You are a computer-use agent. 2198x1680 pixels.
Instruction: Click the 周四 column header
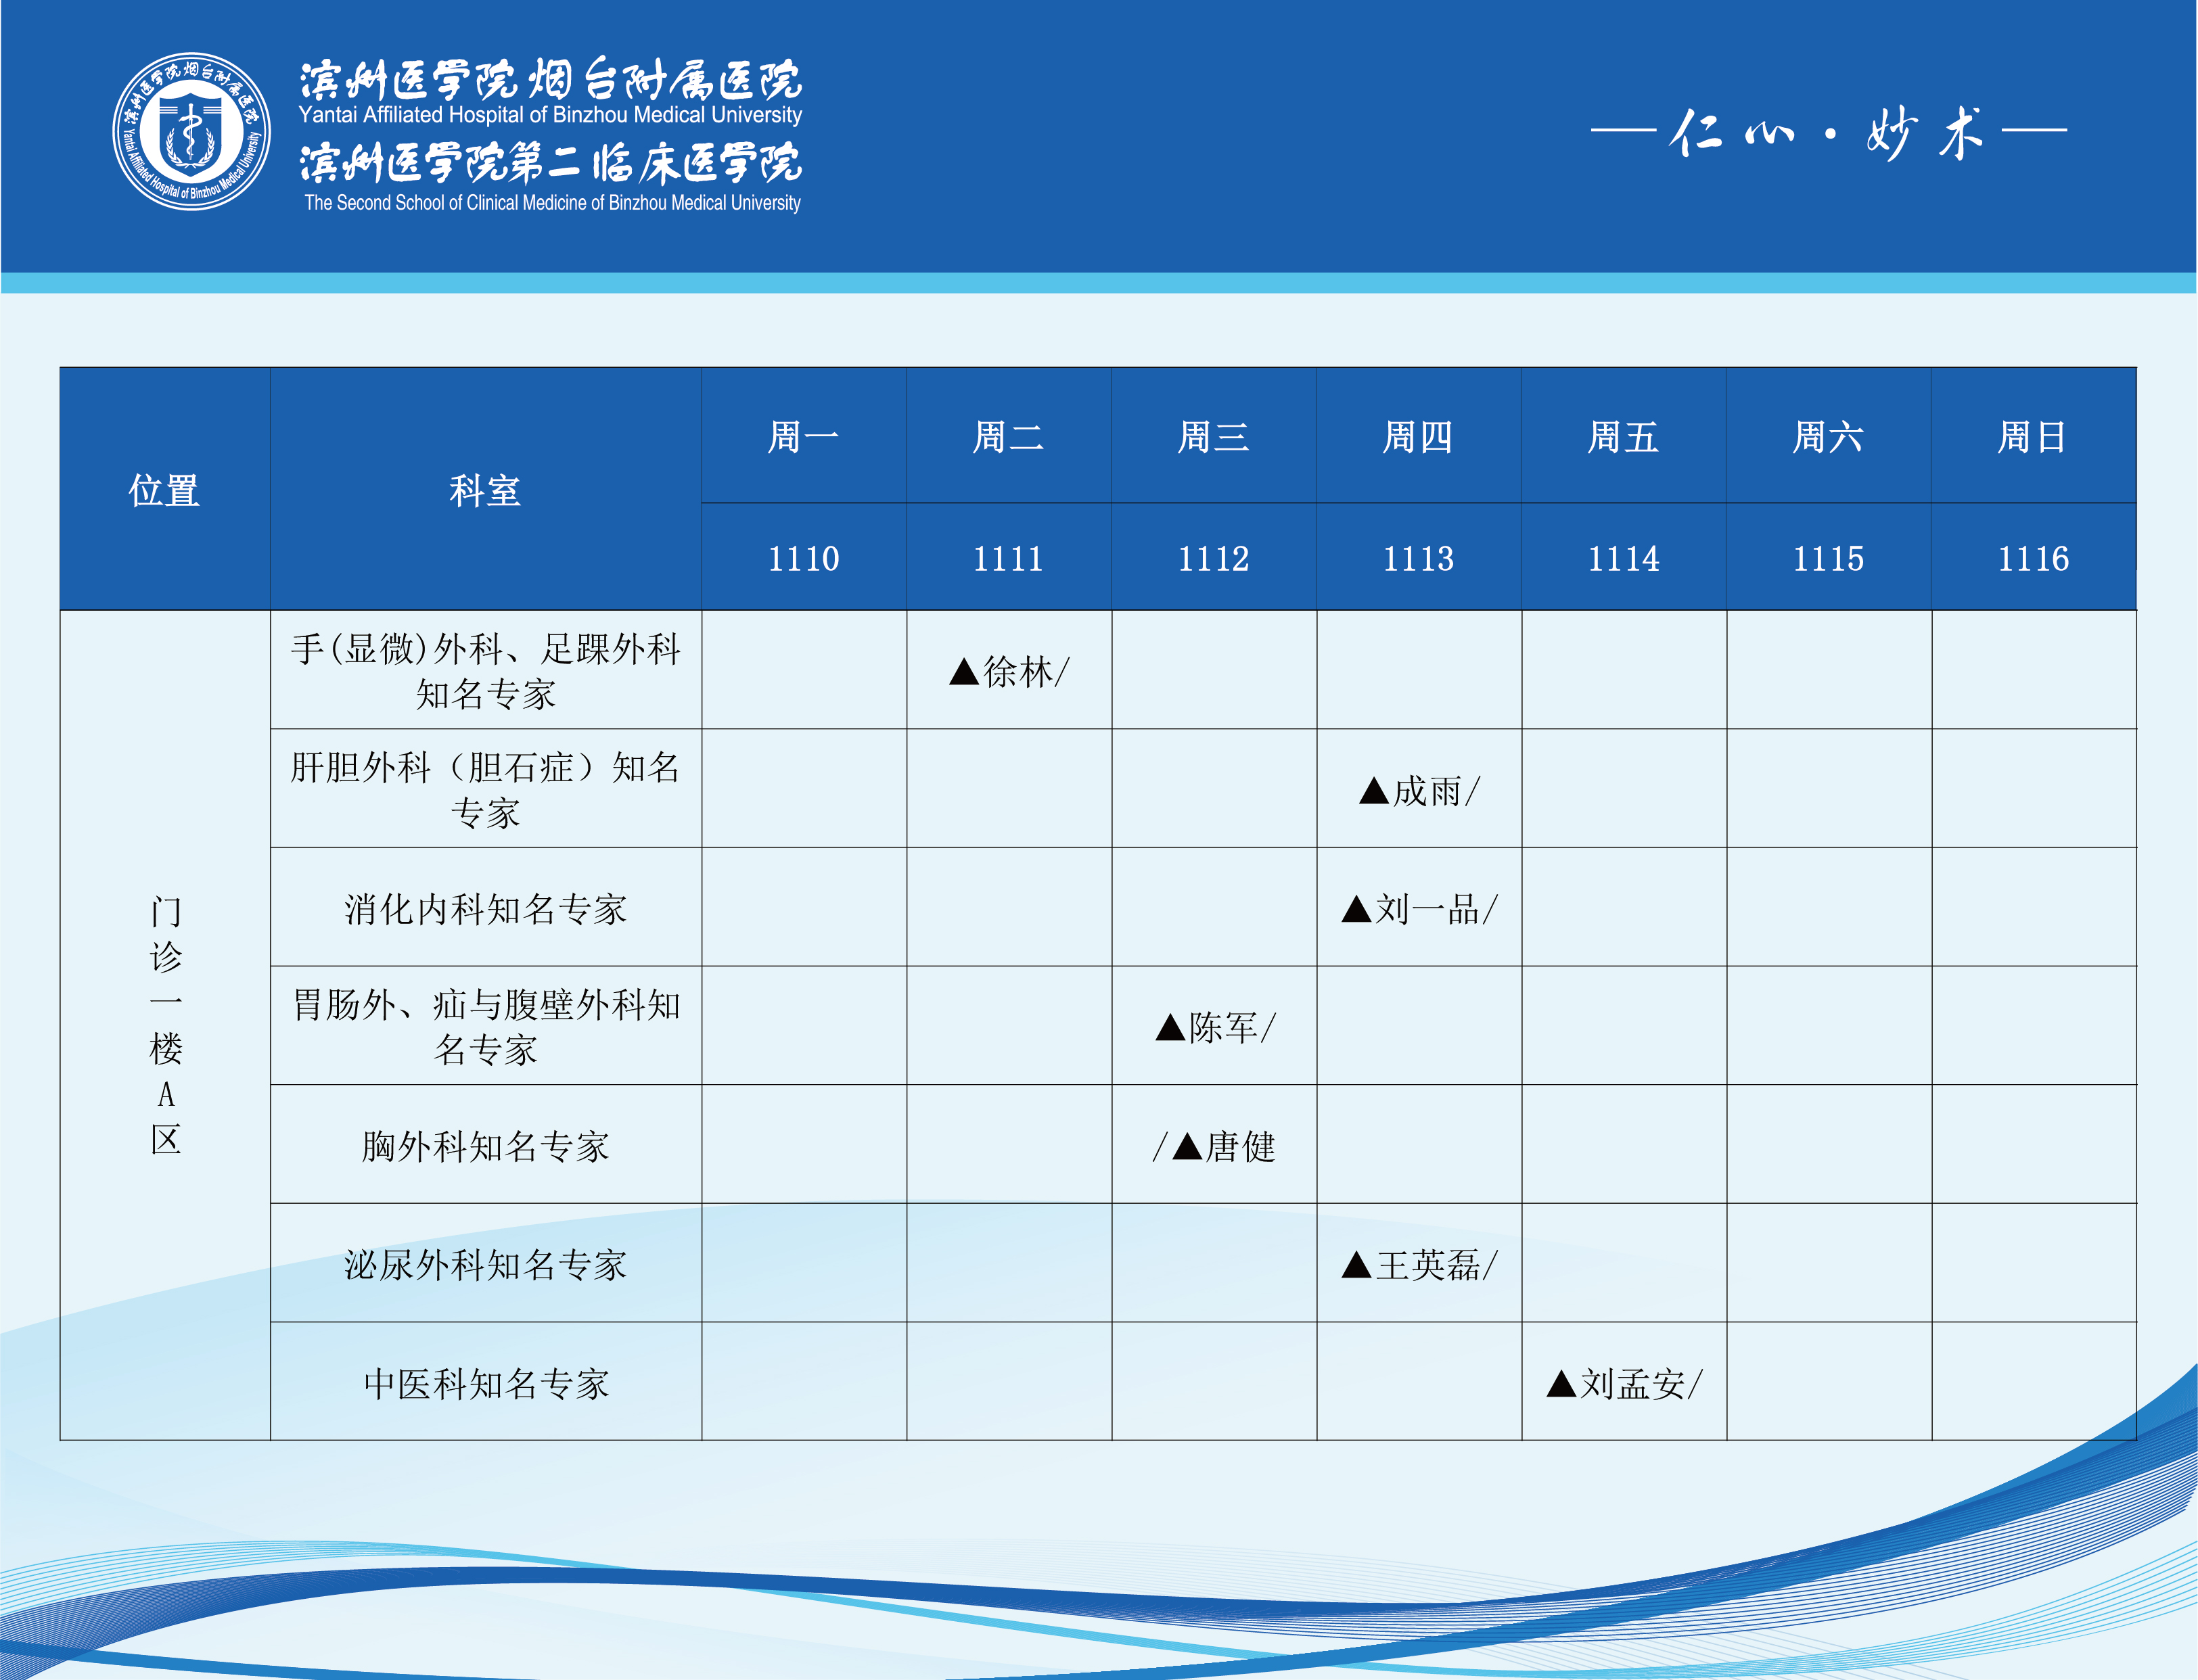coord(1417,437)
